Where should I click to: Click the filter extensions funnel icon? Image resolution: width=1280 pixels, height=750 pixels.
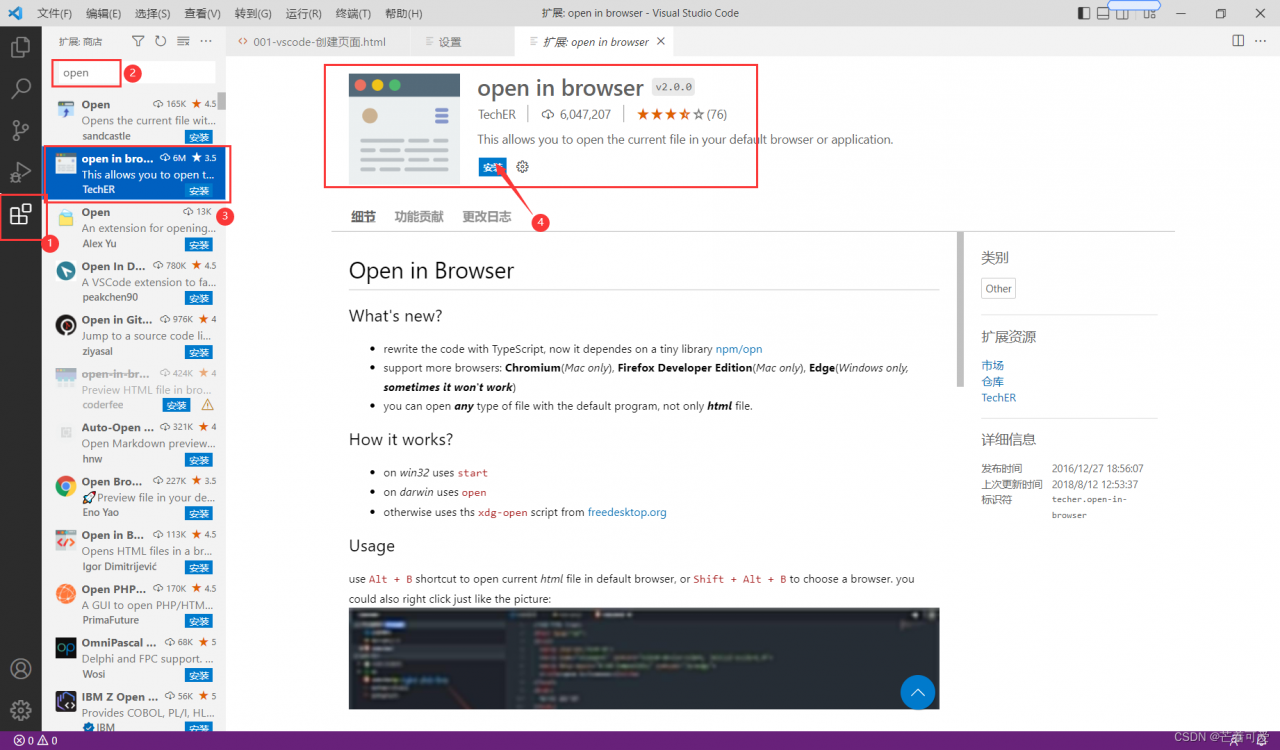(x=138, y=41)
